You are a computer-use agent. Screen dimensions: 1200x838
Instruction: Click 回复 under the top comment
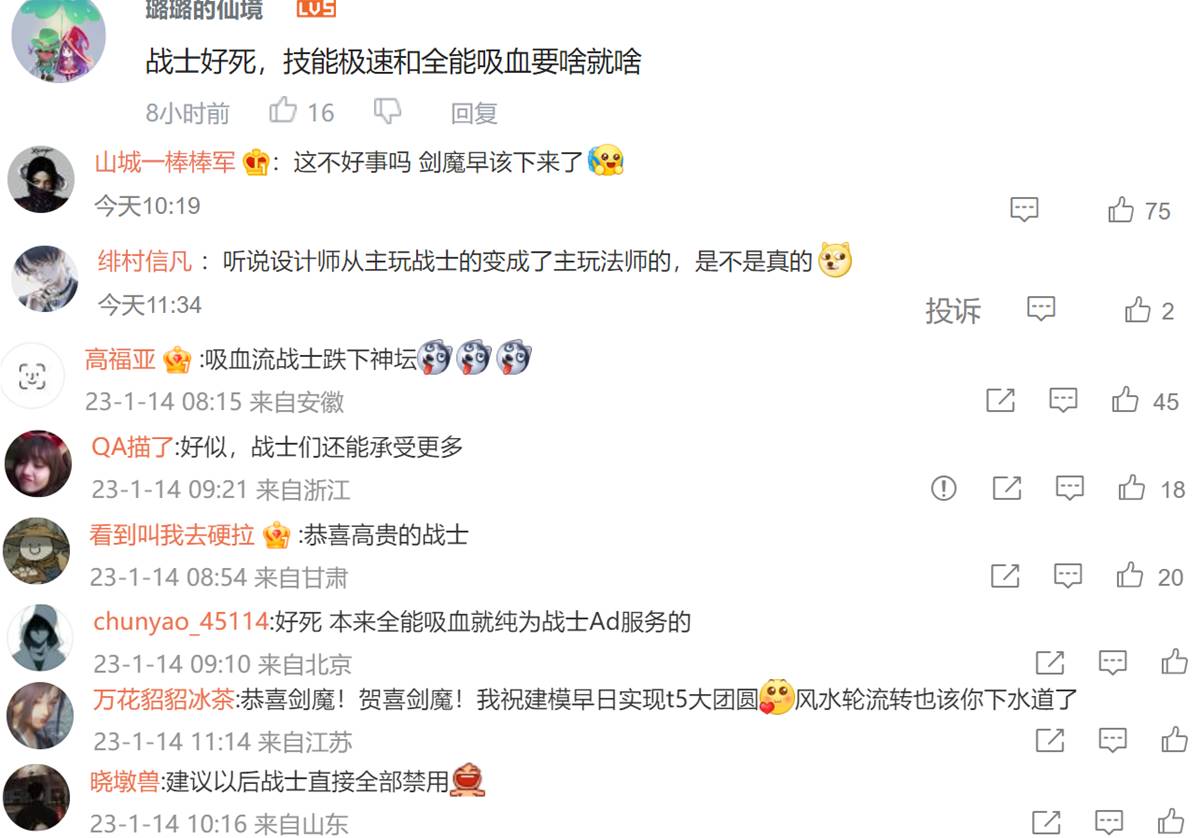tap(474, 113)
